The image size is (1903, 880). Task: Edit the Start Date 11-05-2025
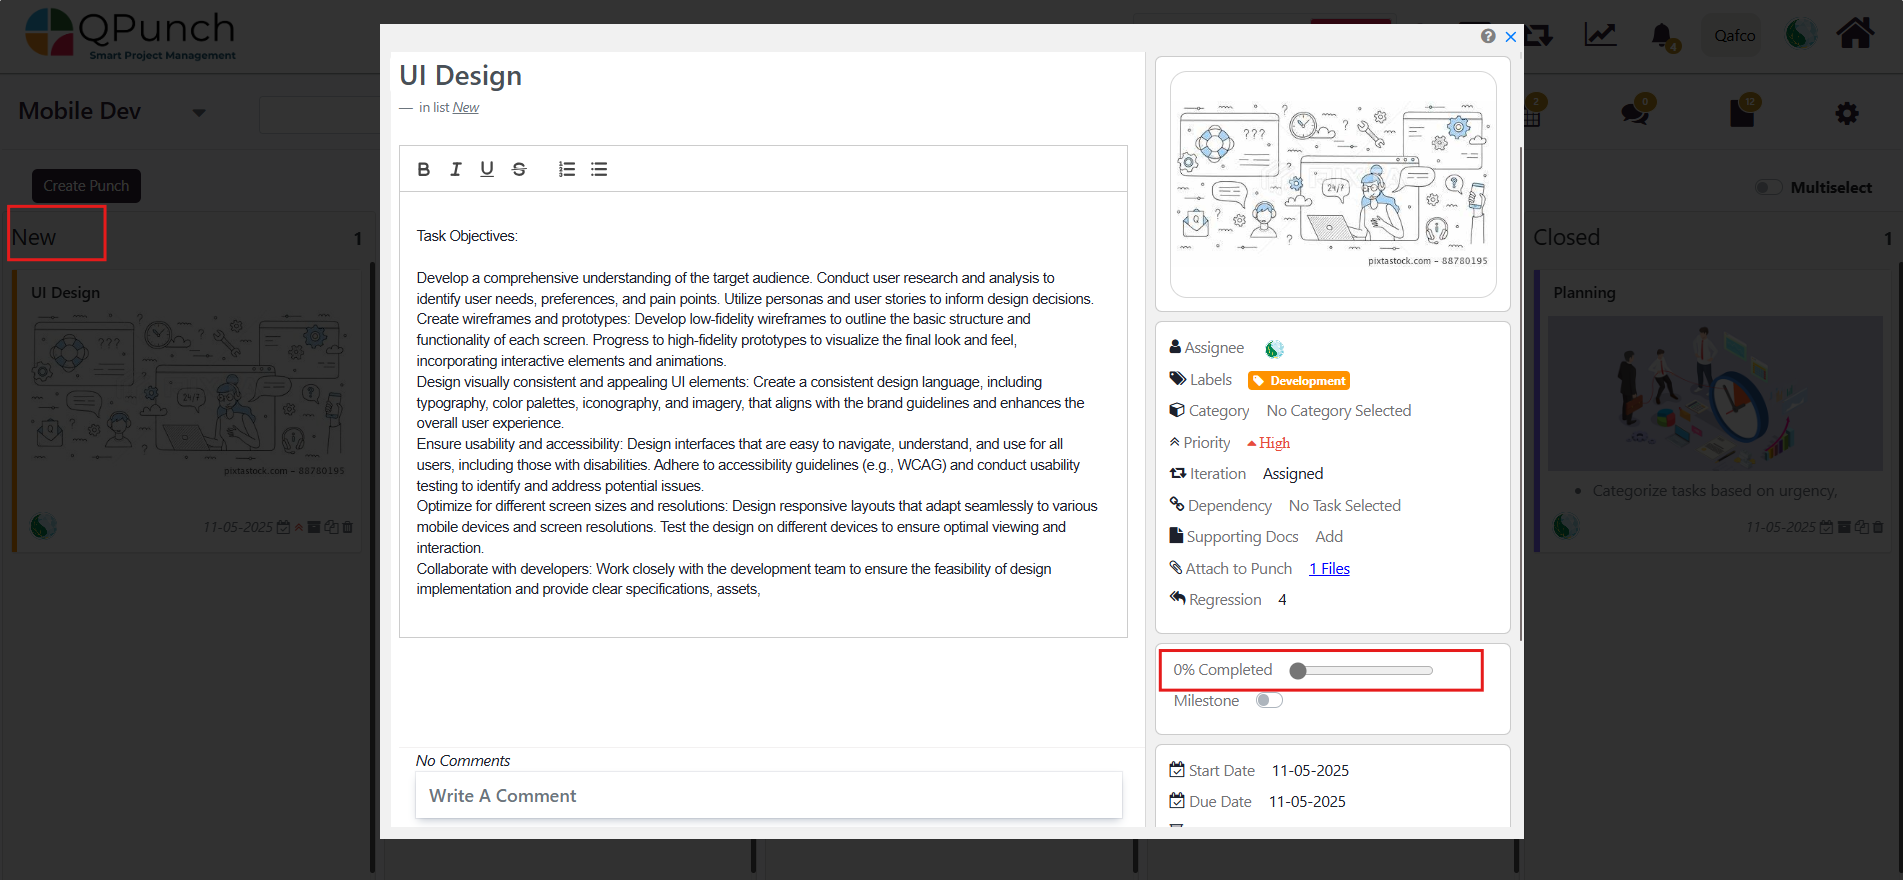pos(1310,771)
